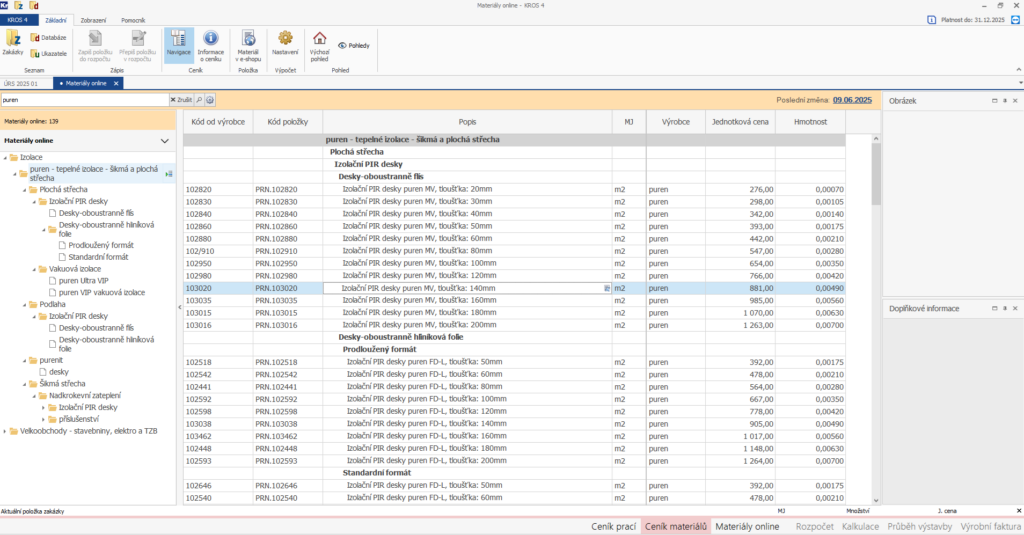This screenshot has height=535, width=1024.
Task: Click price cell 1 263,00
Action: 740,325
